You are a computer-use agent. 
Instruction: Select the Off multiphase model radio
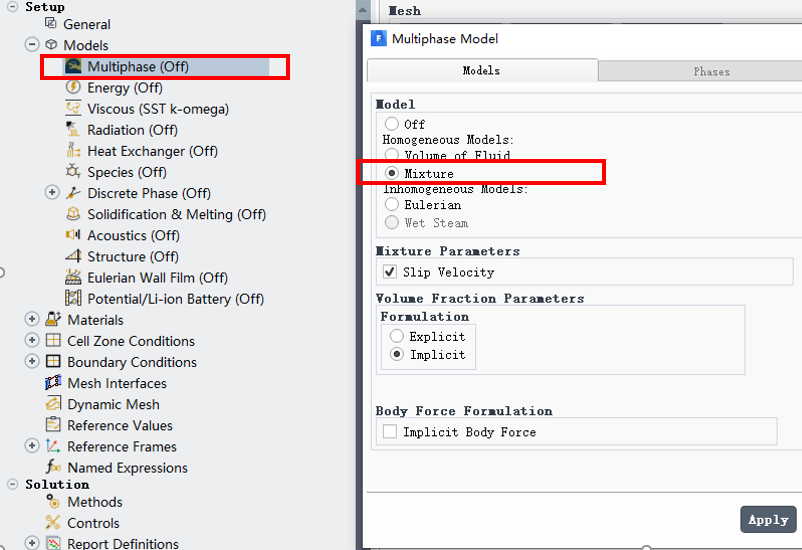[x=392, y=124]
